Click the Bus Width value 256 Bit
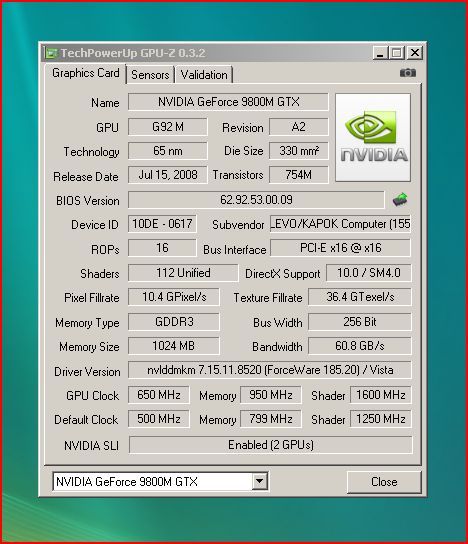 click(360, 322)
